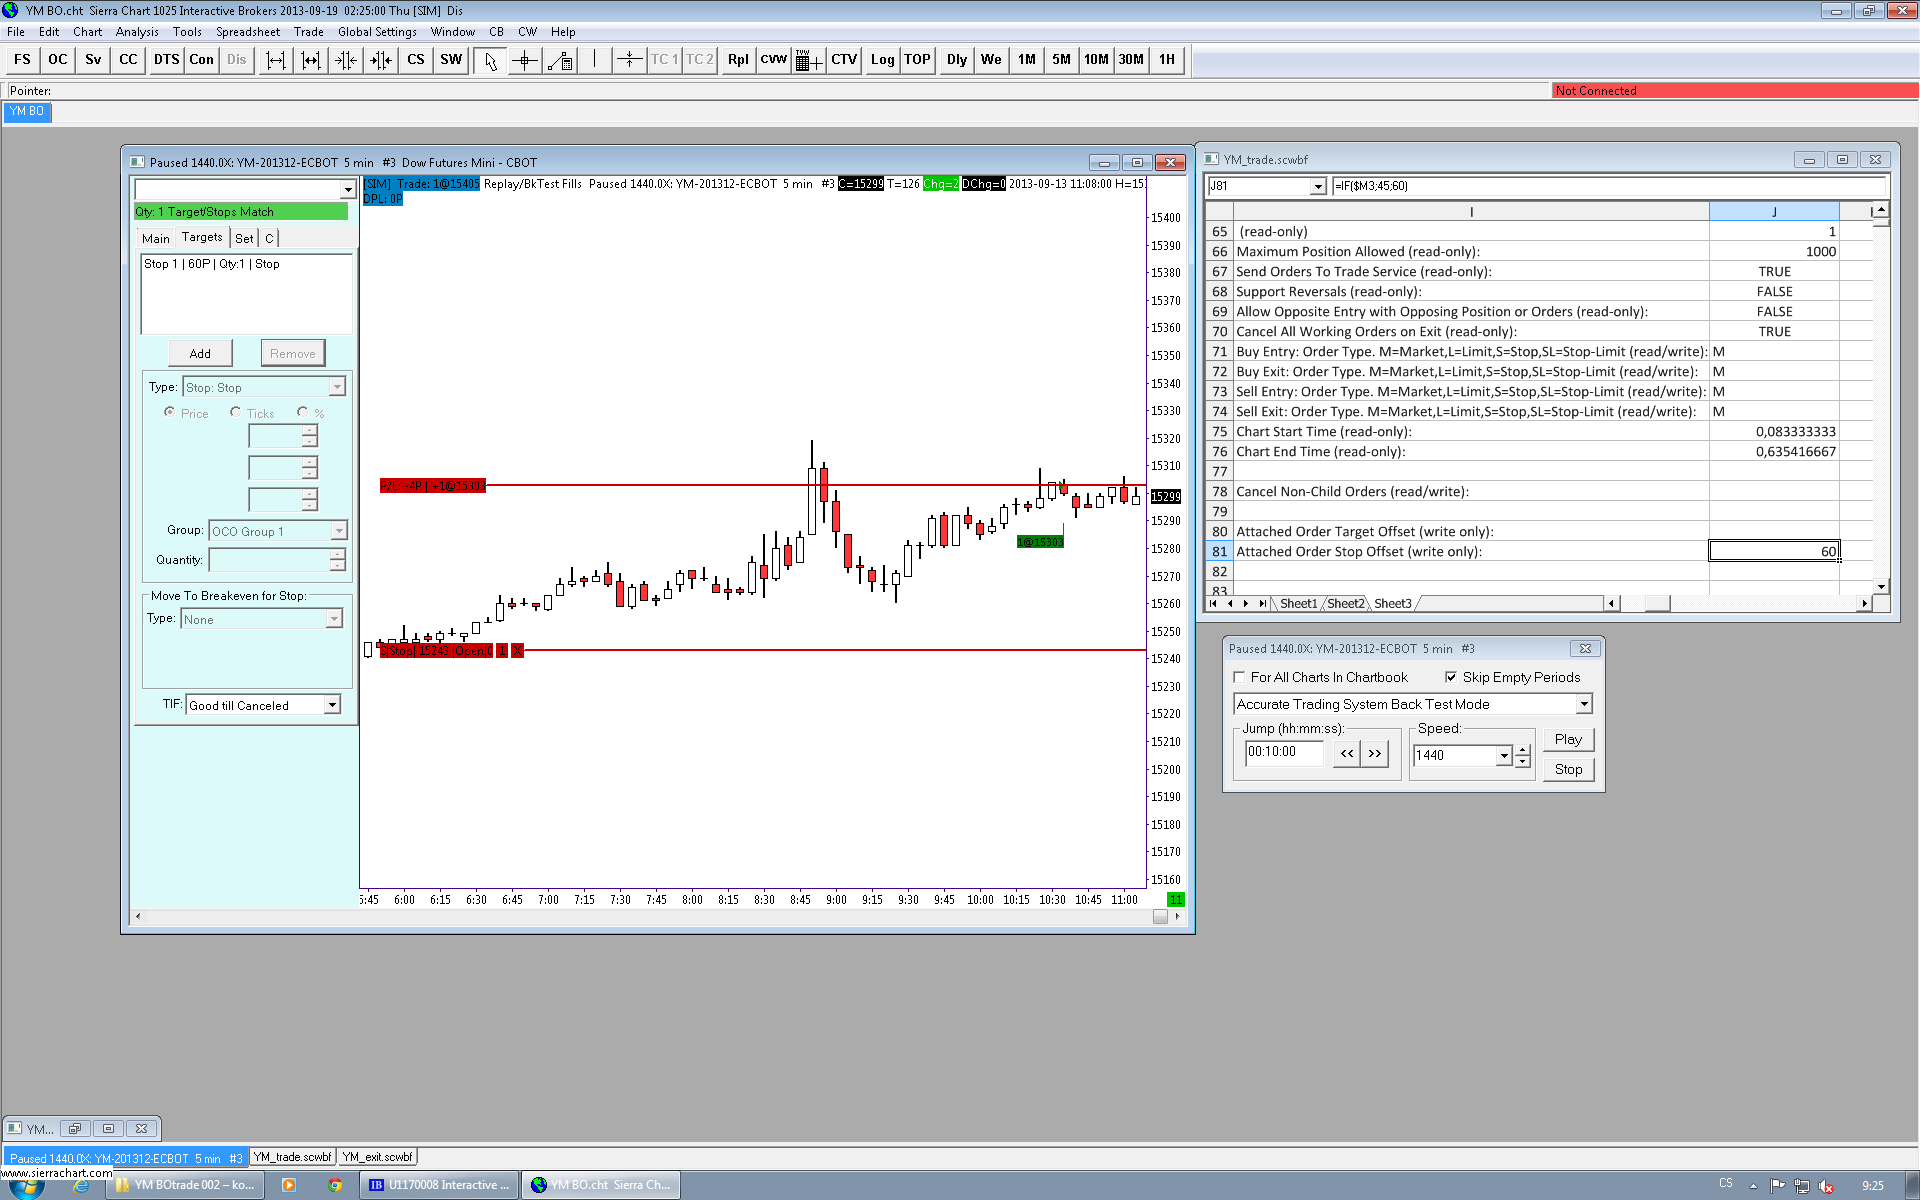The height and width of the screenshot is (1200, 1920).
Task: Select the line calculator drawing tool
Action: 560,60
